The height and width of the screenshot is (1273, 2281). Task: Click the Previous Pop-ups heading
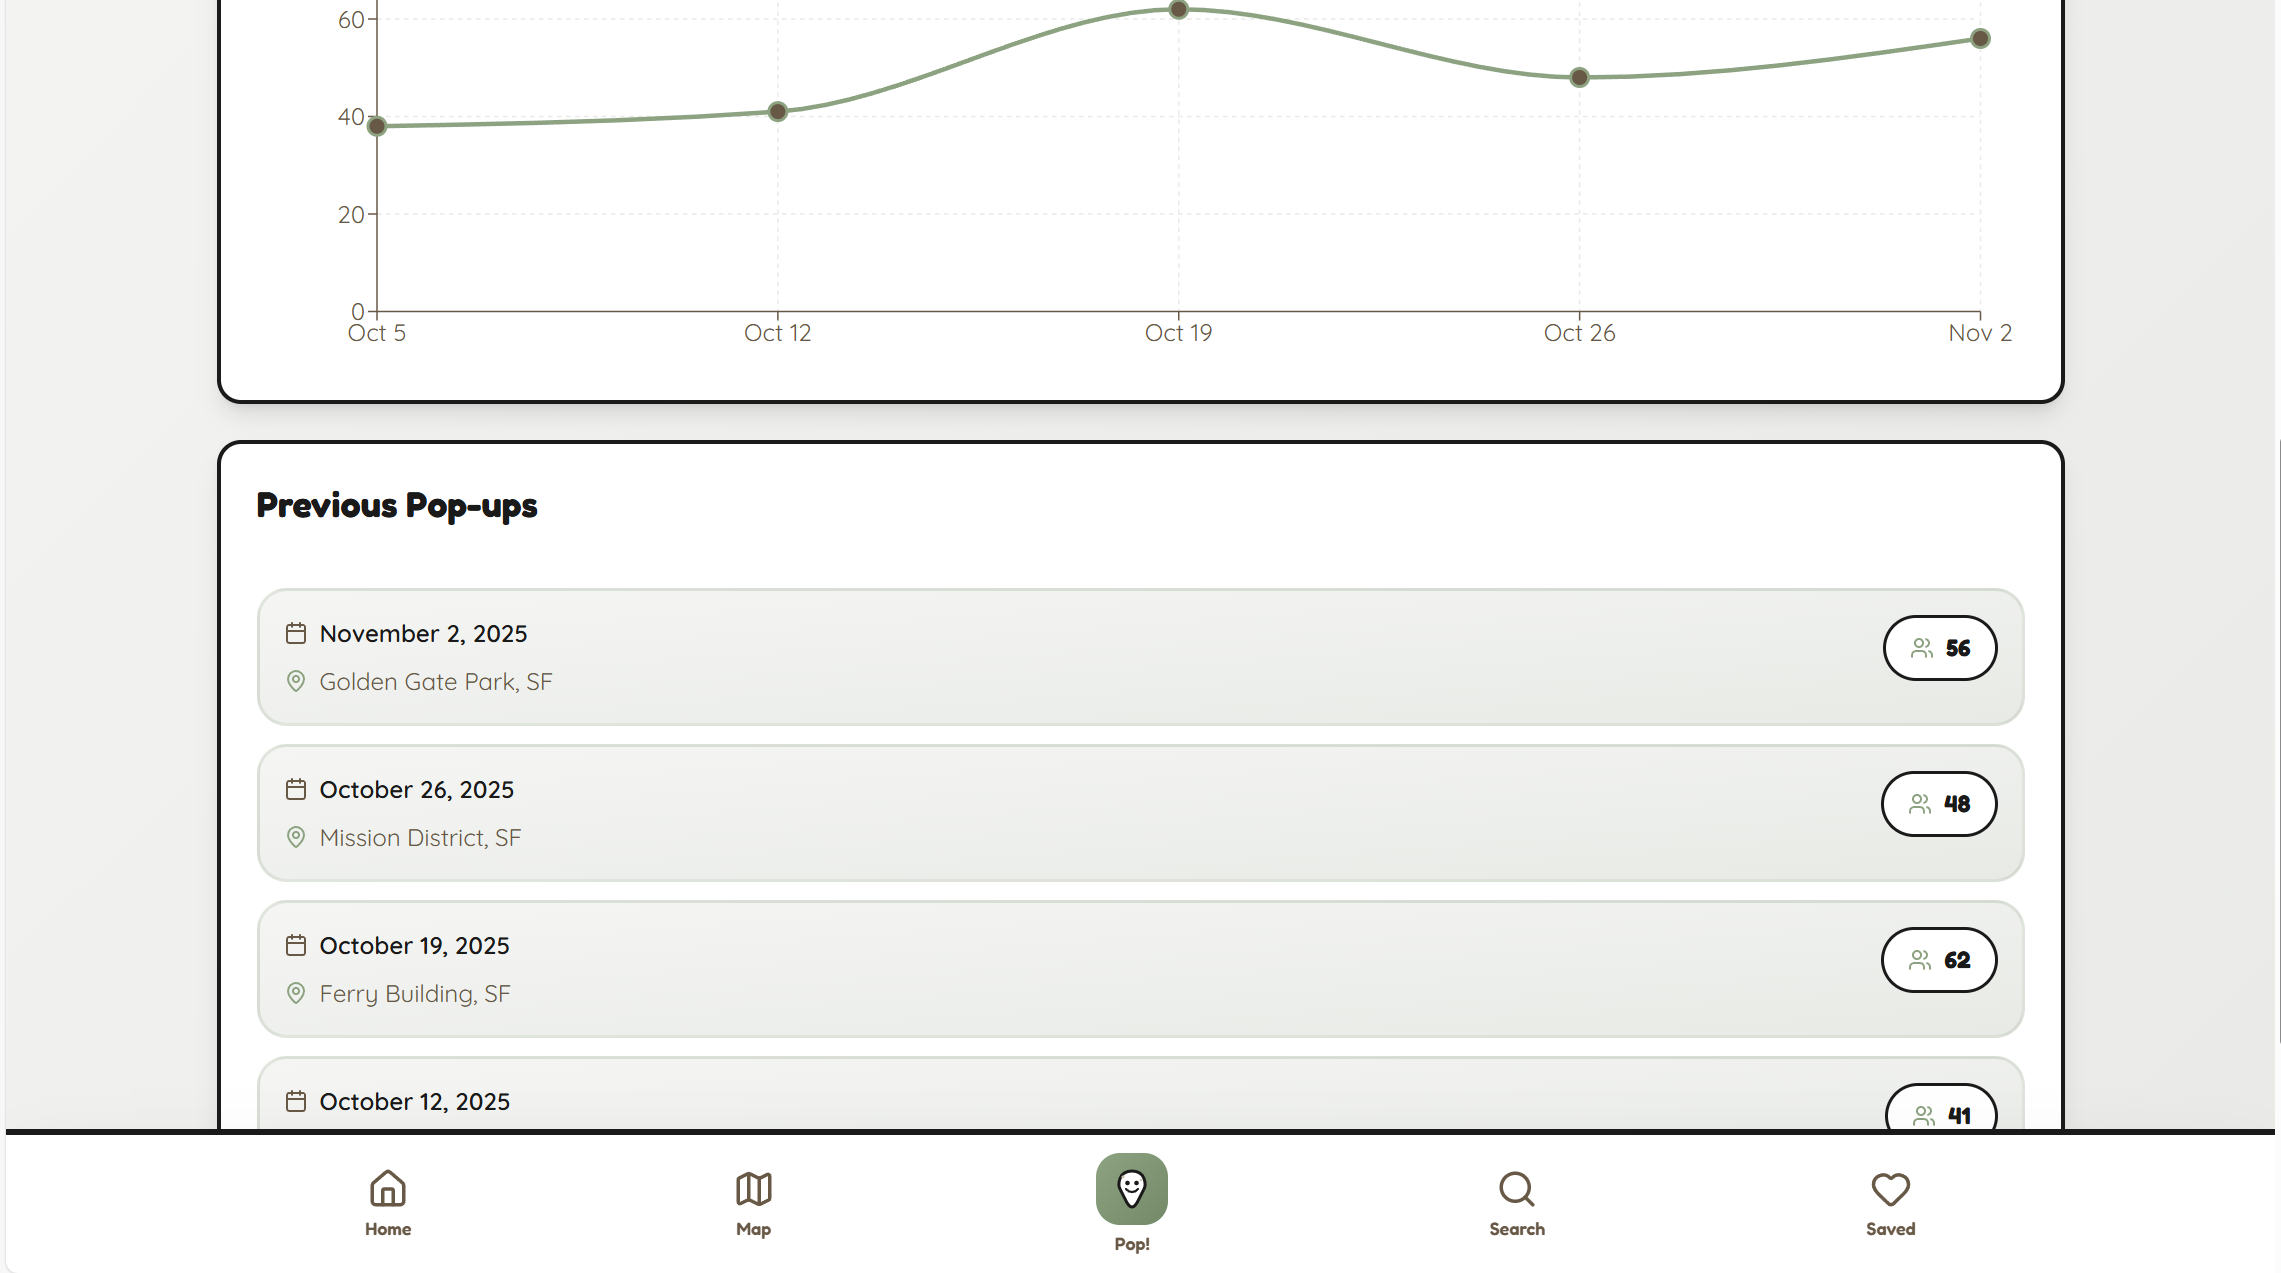coord(397,506)
